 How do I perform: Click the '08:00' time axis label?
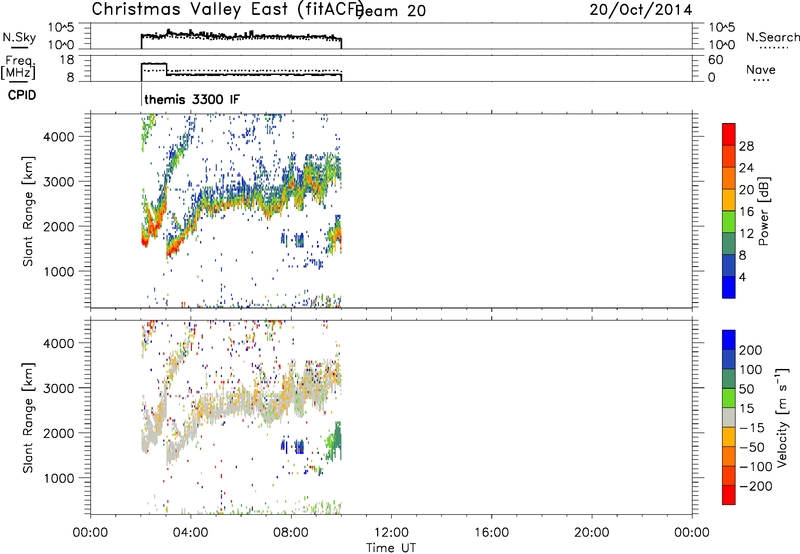click(x=291, y=533)
